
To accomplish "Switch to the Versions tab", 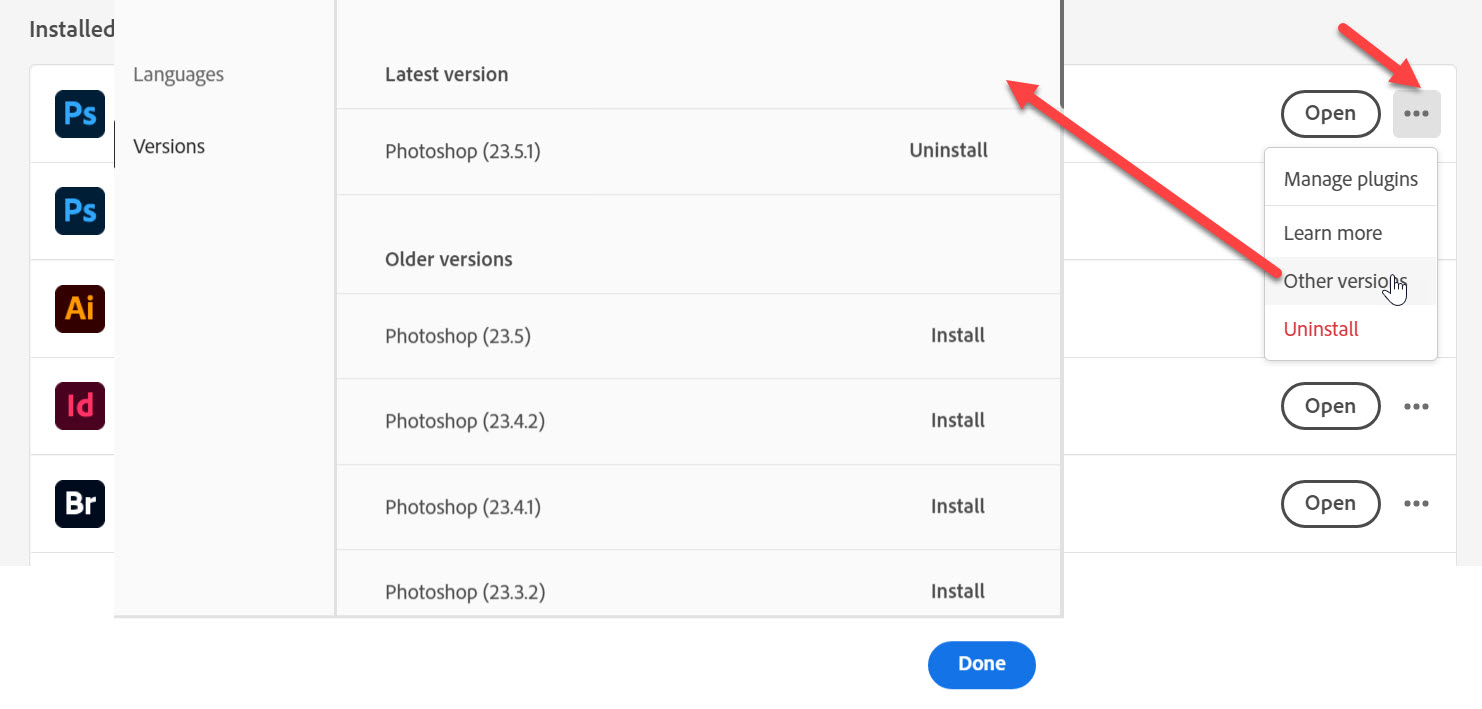I will [x=169, y=147].
